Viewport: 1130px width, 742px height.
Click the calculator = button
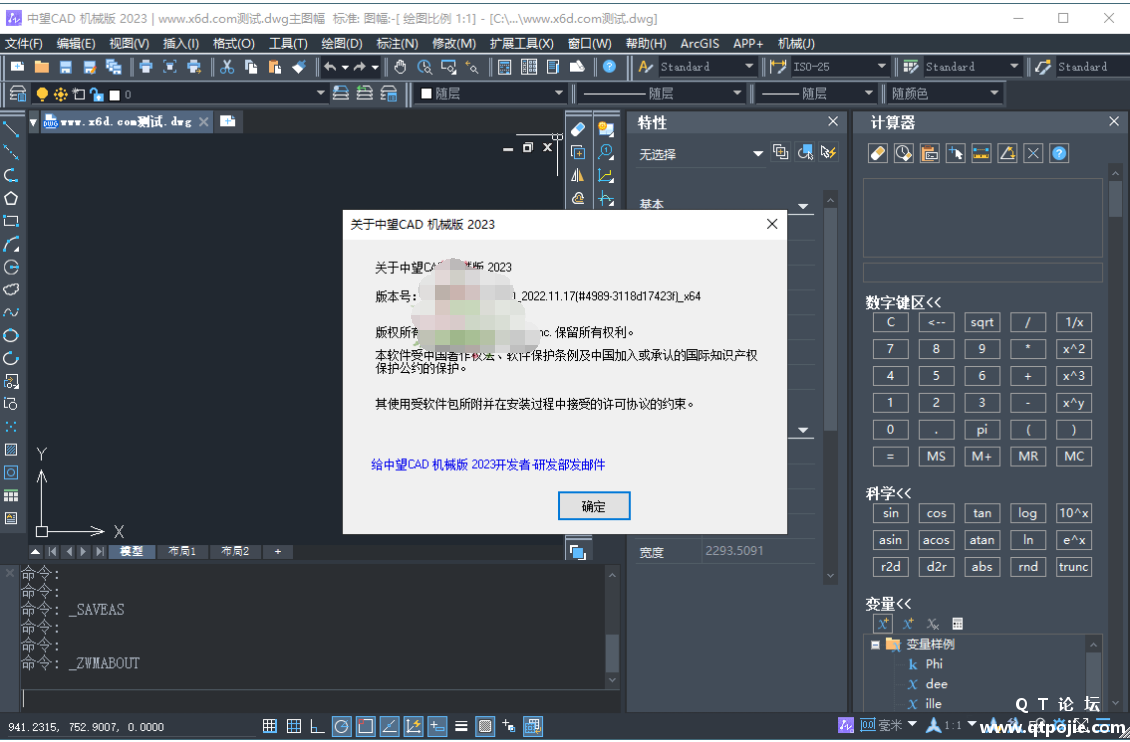click(890, 456)
